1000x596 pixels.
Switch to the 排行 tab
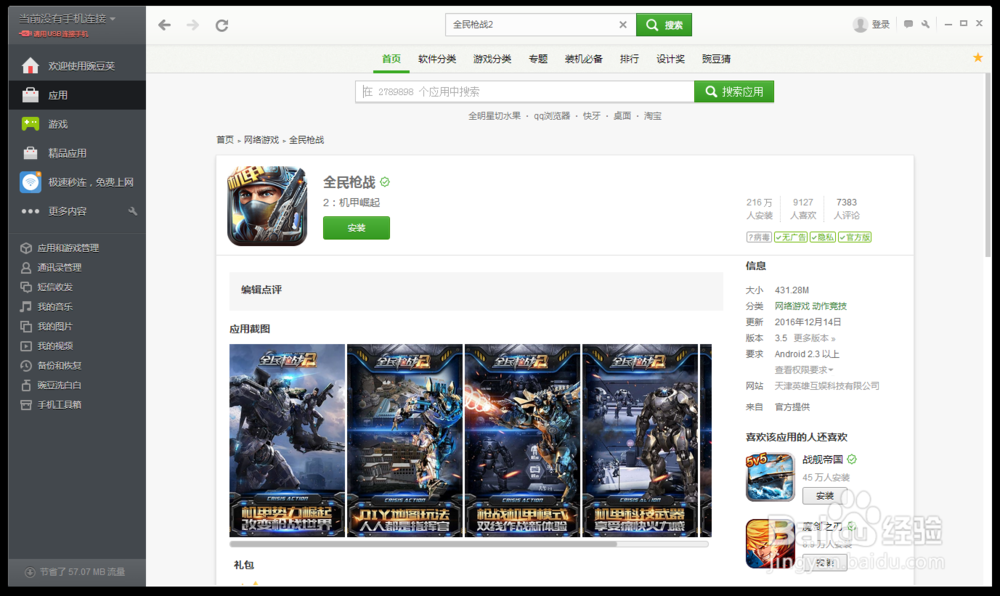(x=629, y=59)
